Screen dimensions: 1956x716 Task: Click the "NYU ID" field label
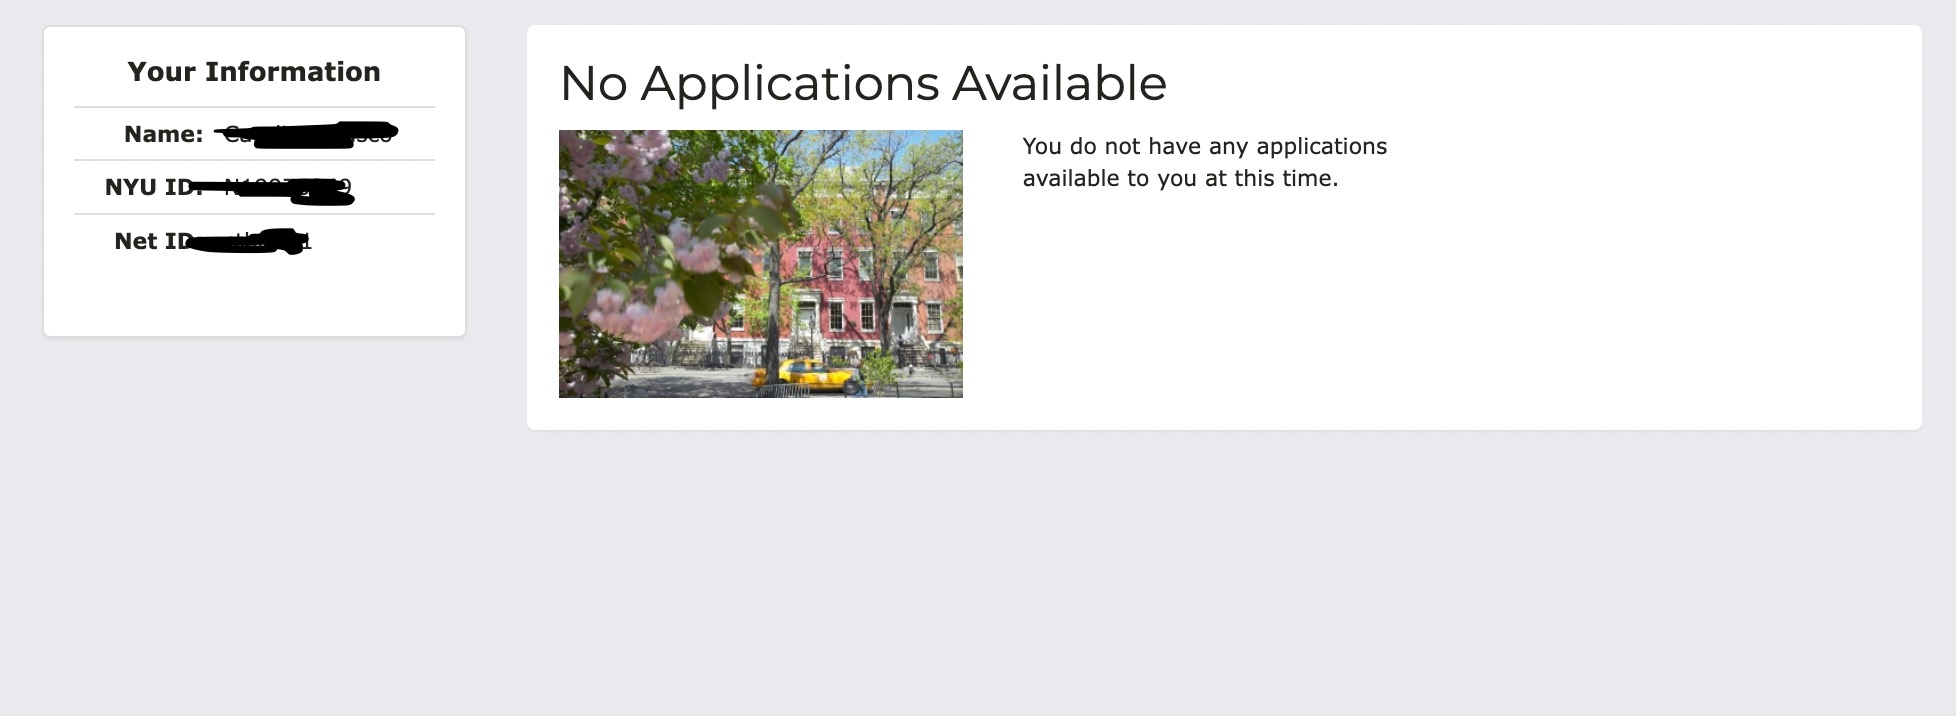pos(150,187)
